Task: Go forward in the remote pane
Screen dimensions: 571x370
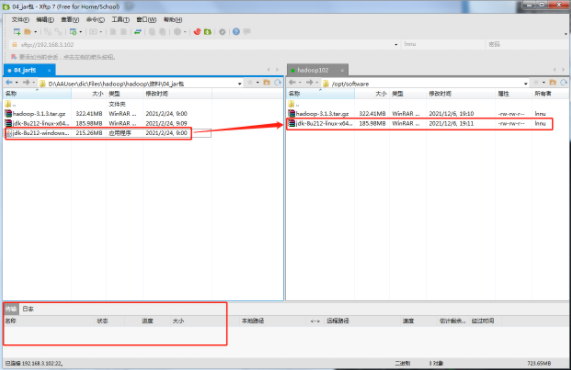Action: pyautogui.click(x=309, y=83)
